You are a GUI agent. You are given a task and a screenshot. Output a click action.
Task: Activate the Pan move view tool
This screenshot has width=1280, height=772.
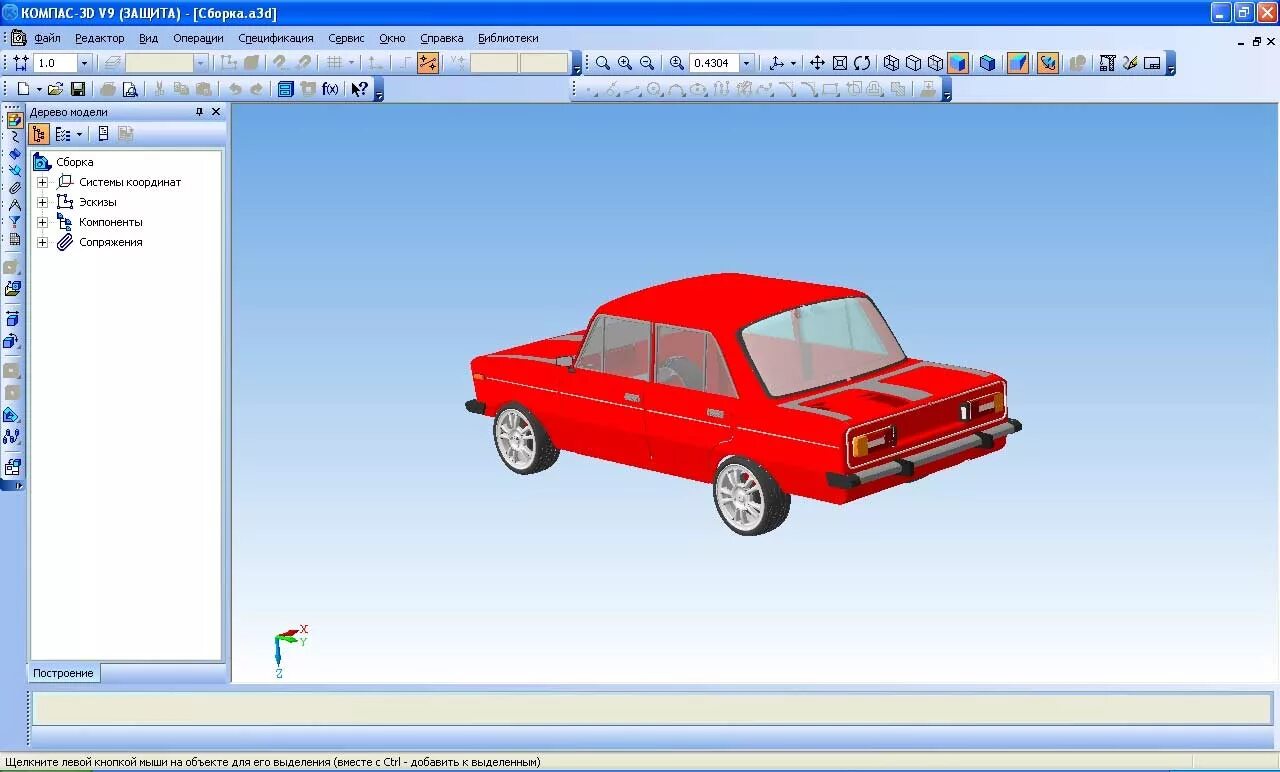[817, 63]
